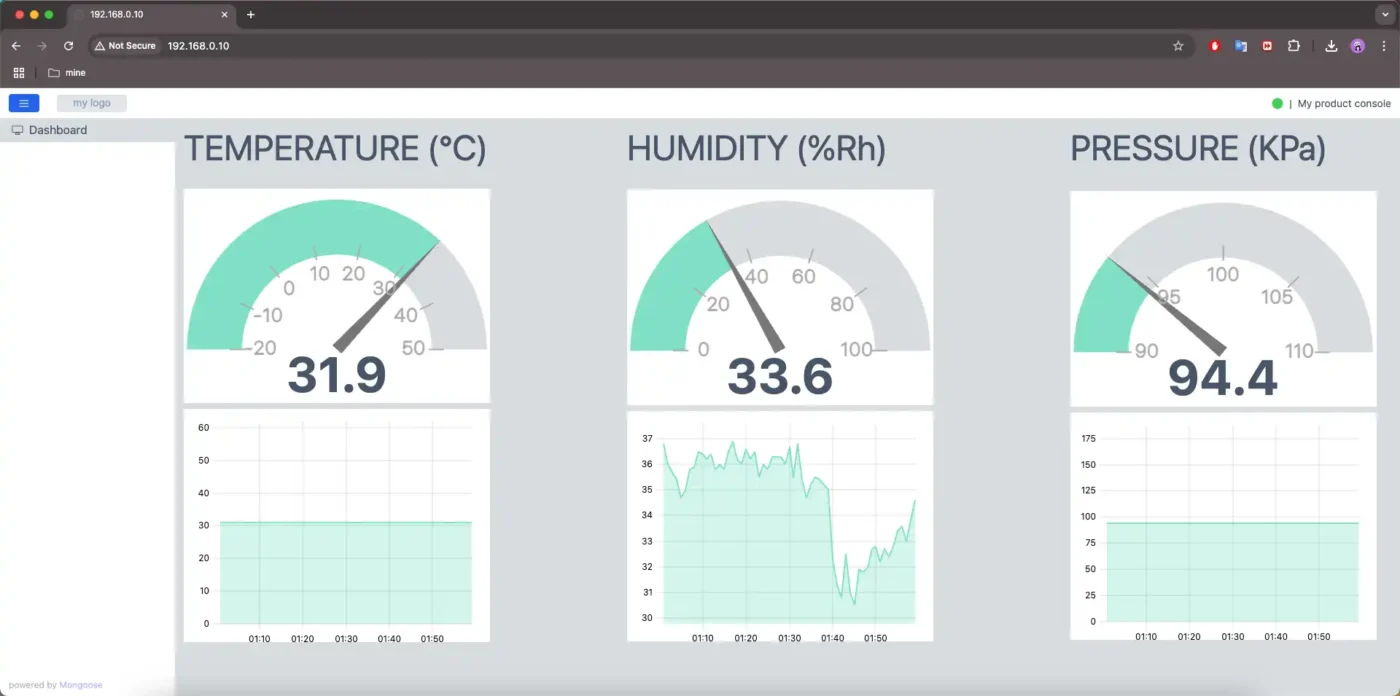Click the HUMIDITY (%Rh) heading
The height and width of the screenshot is (696, 1400).
[x=756, y=149]
